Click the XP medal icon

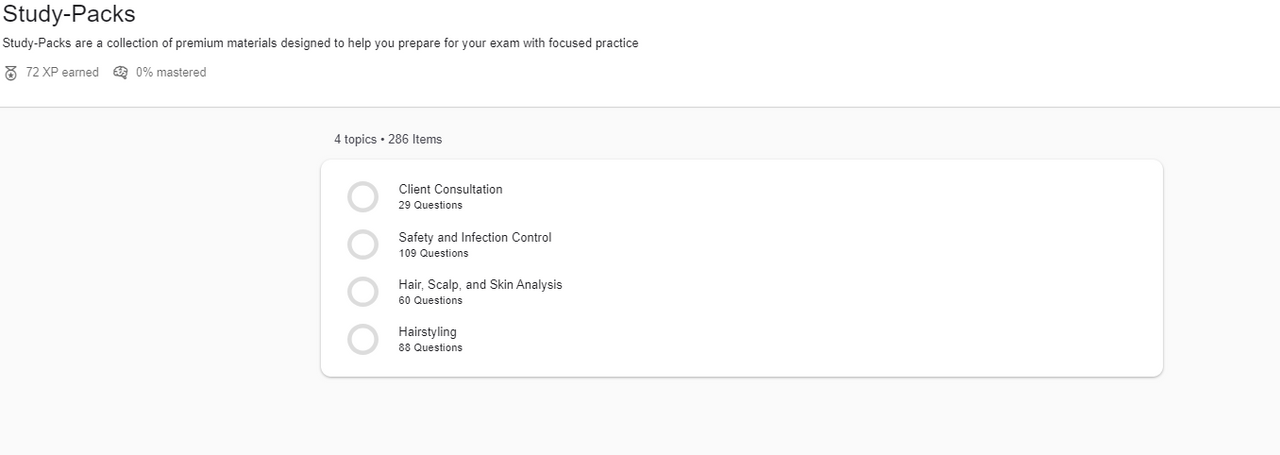click(x=11, y=73)
